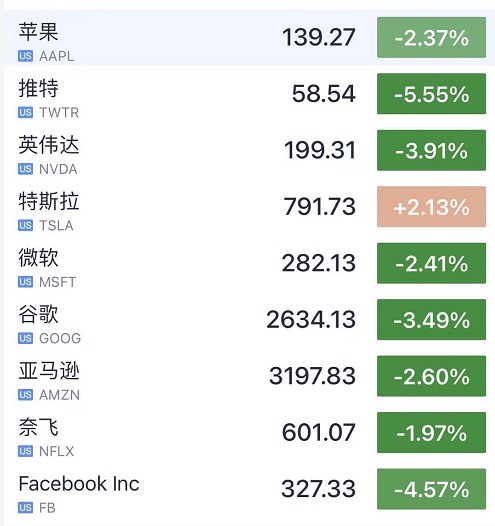Tap the -5.55% change badge for Twitter

point(431,94)
